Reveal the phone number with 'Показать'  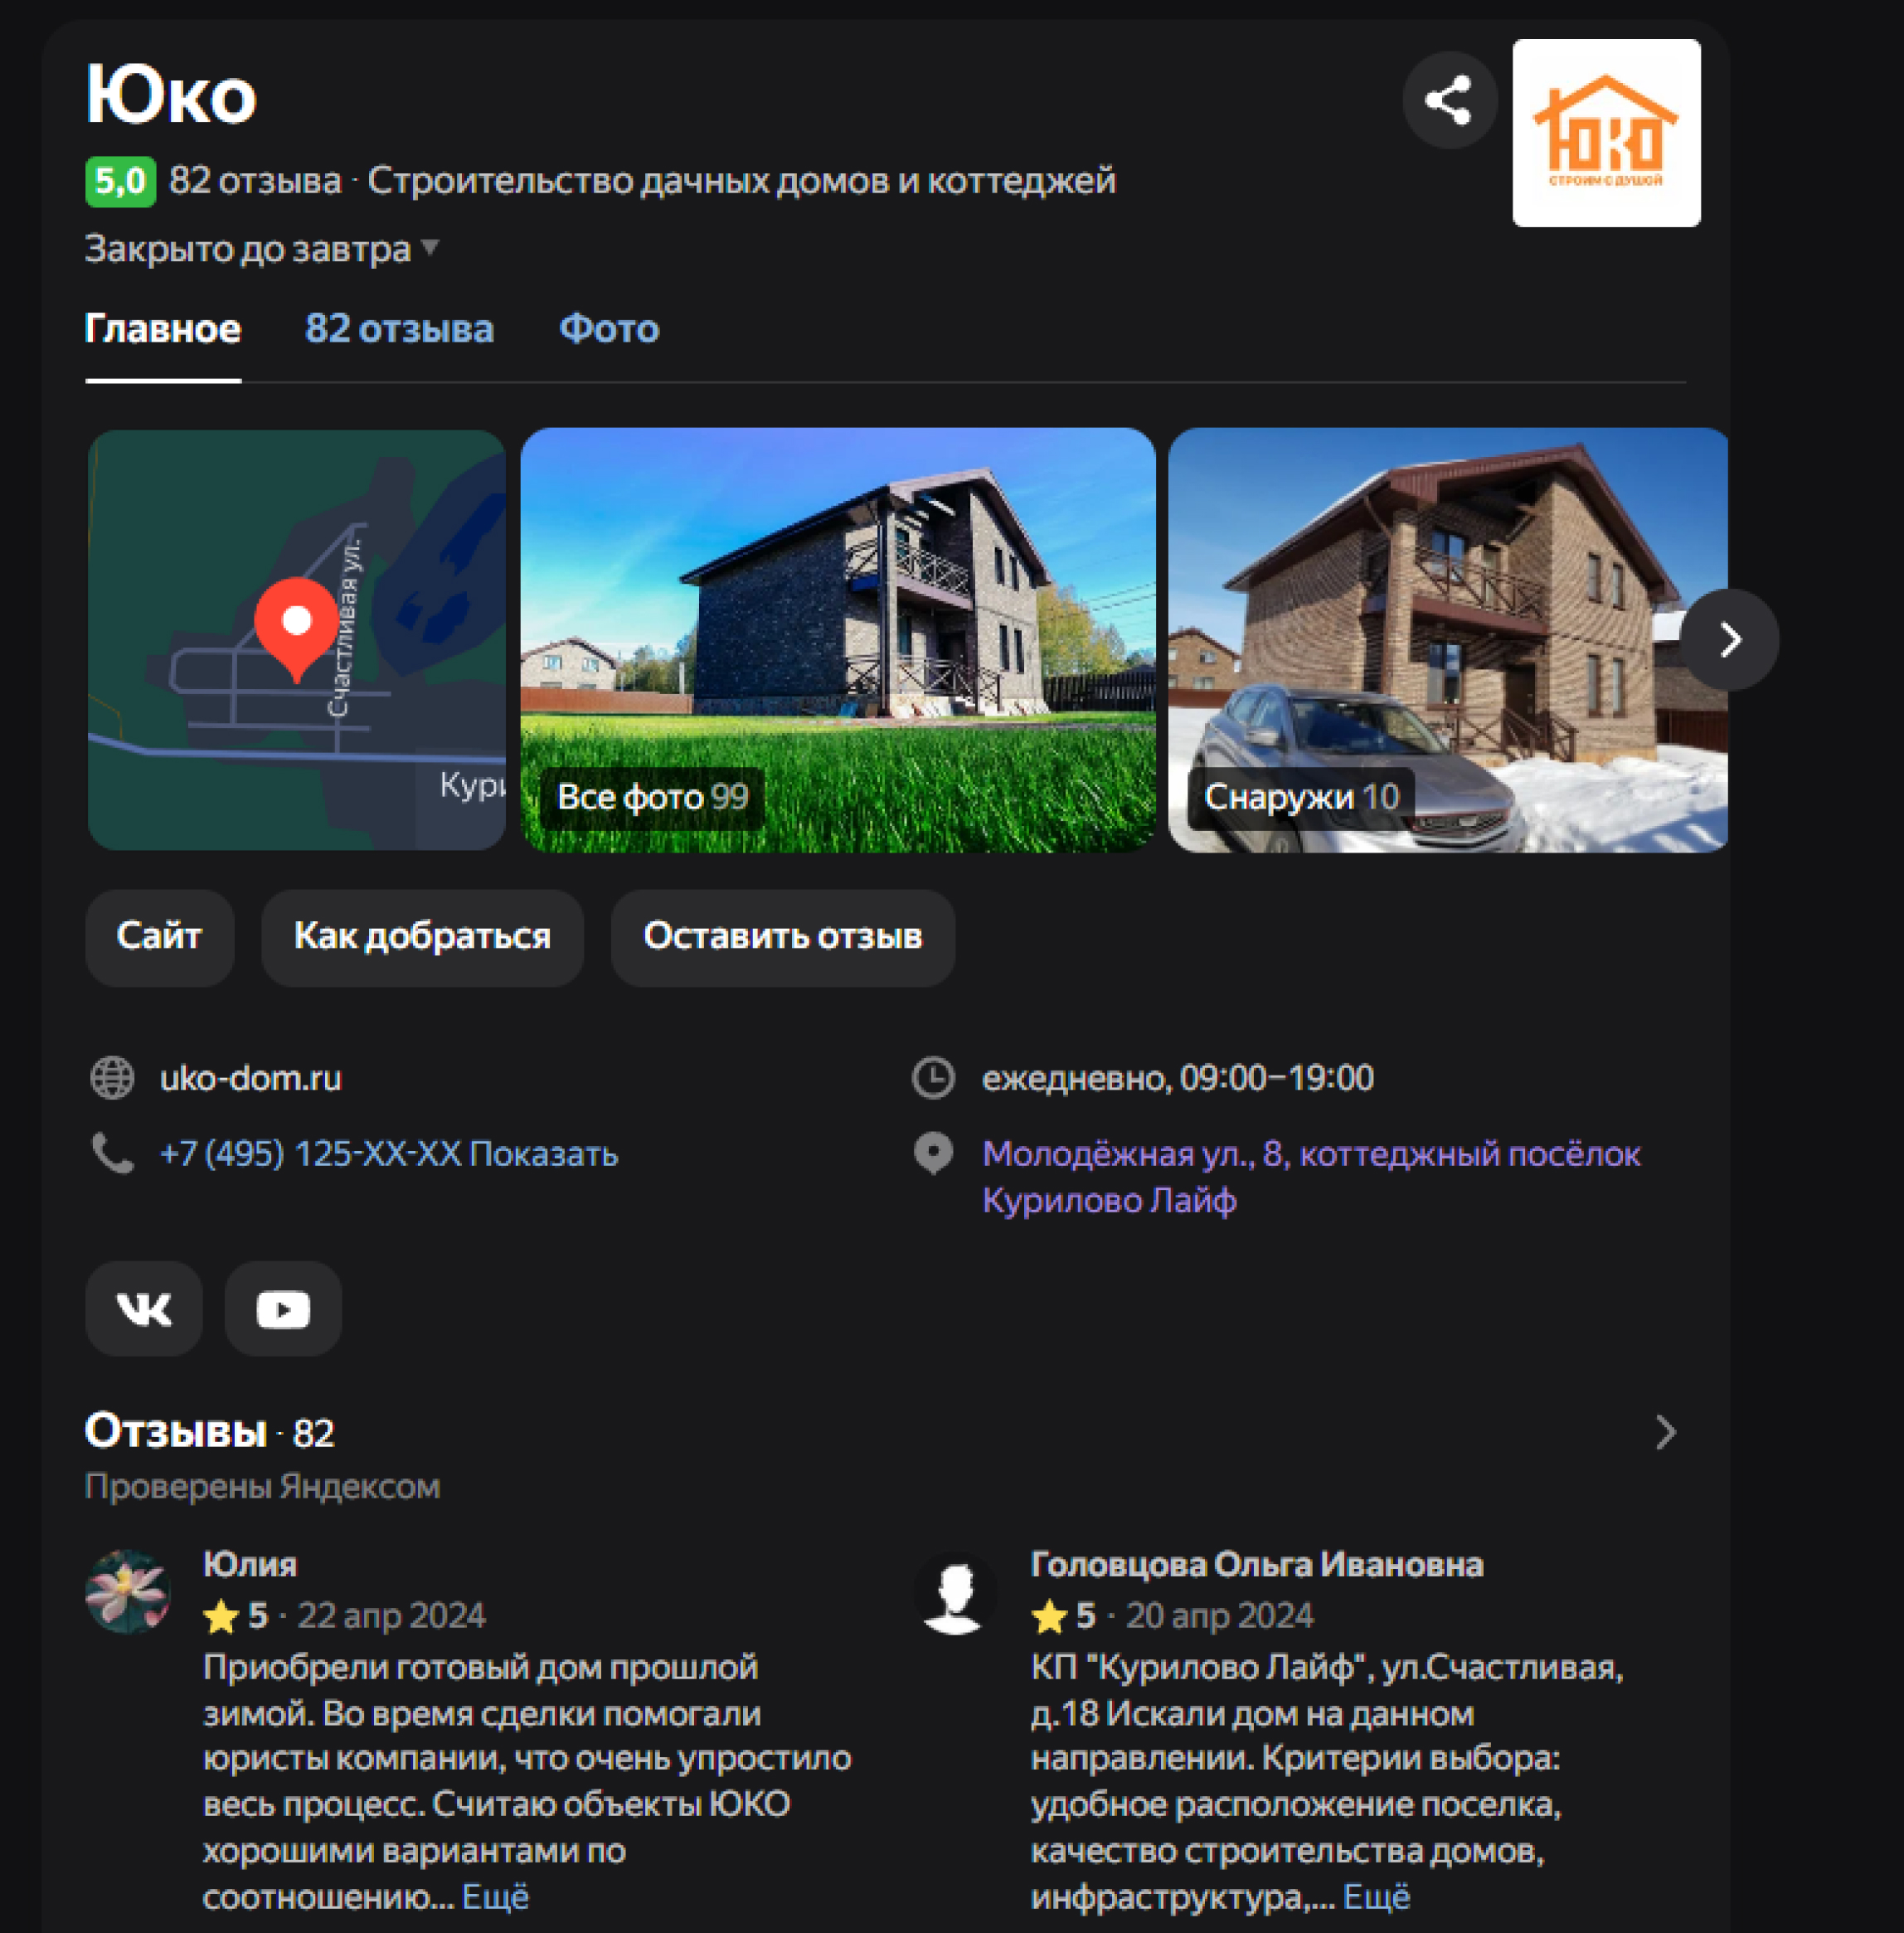(x=544, y=1154)
